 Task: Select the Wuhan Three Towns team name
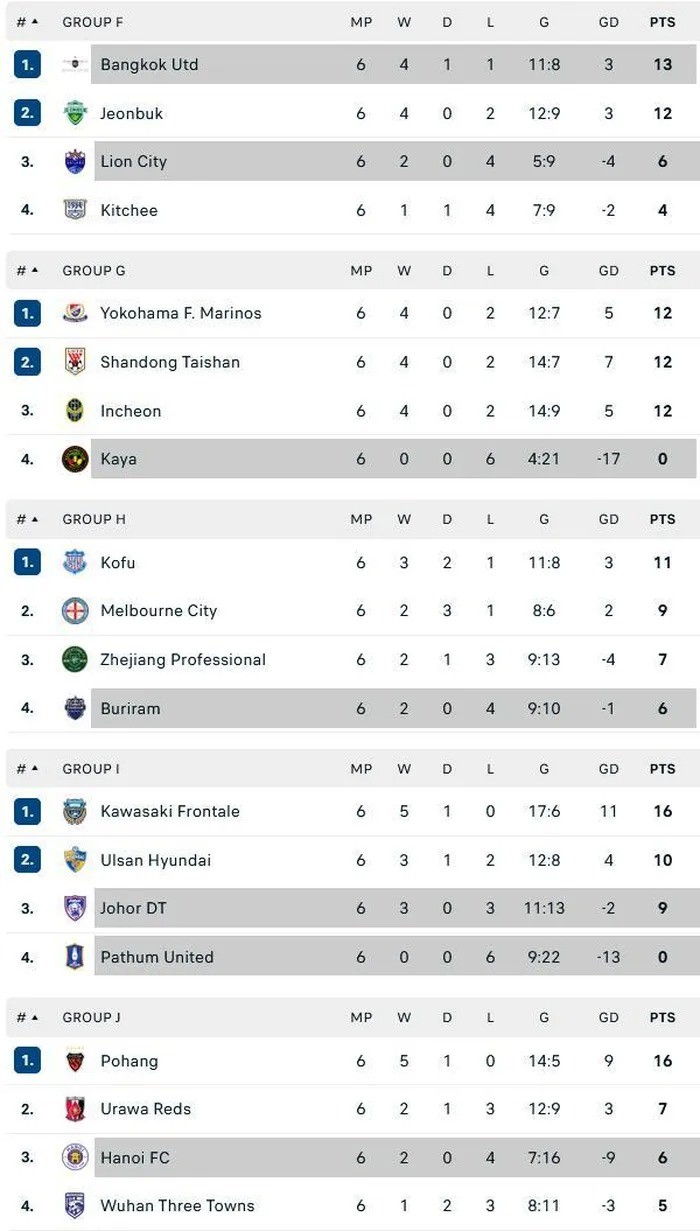(x=177, y=1206)
